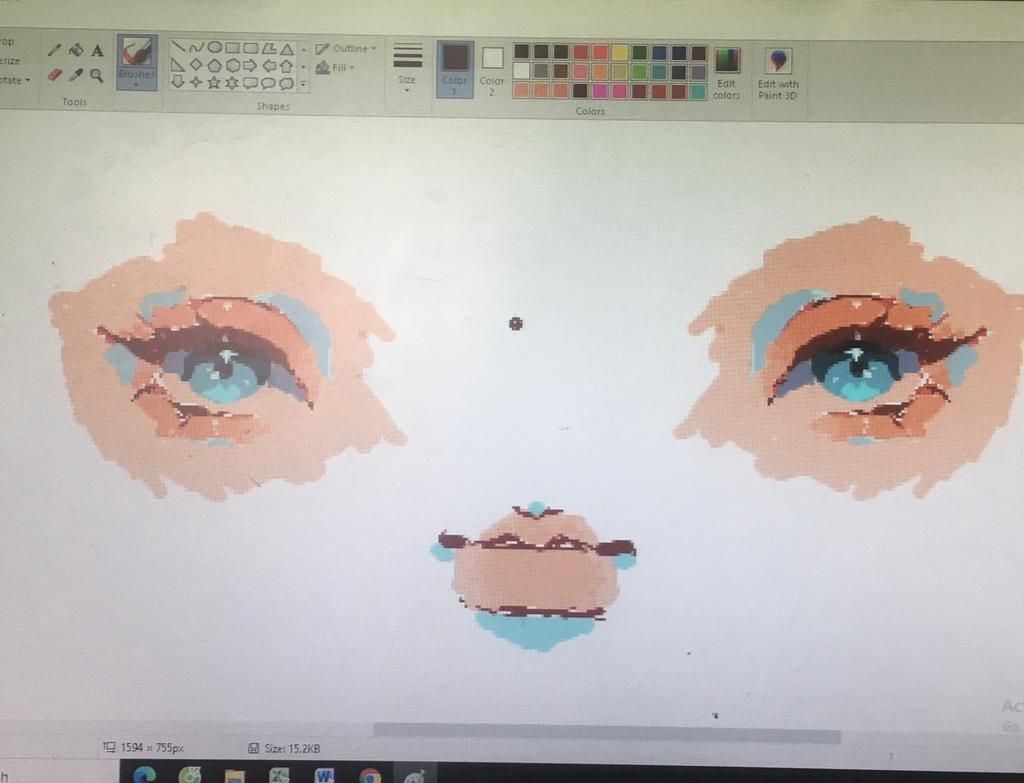Open Google Chrome from taskbar
The width and height of the screenshot is (1024, 783).
click(370, 776)
